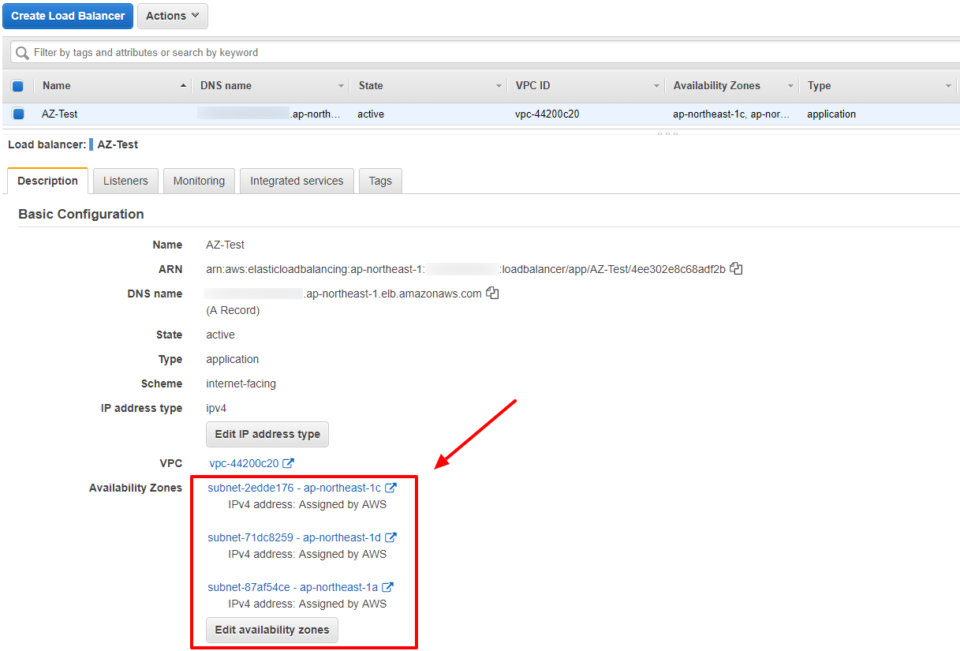Open subnet-2edde176 using its external link icon
Image resolution: width=960 pixels, height=651 pixels.
tap(390, 487)
